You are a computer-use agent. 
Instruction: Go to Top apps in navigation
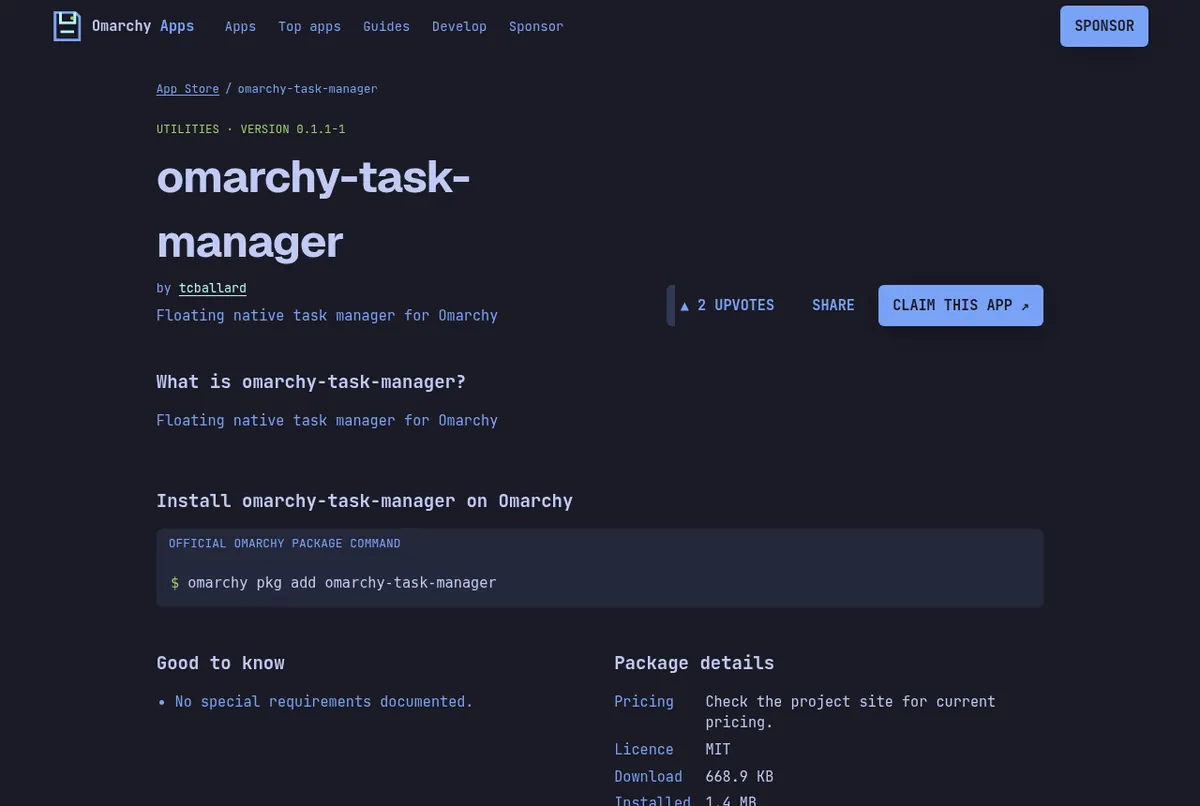pos(309,26)
